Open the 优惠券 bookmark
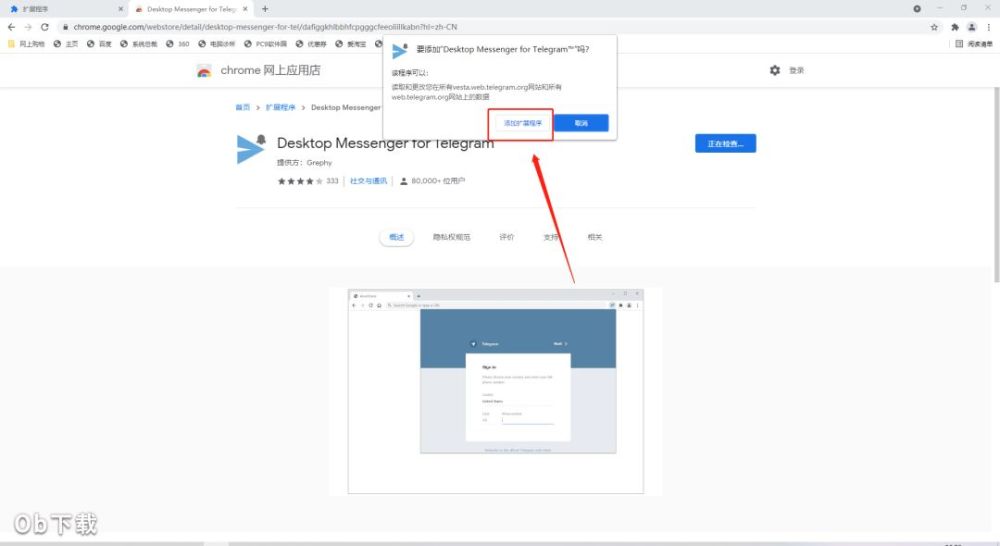 pyautogui.click(x=311, y=44)
